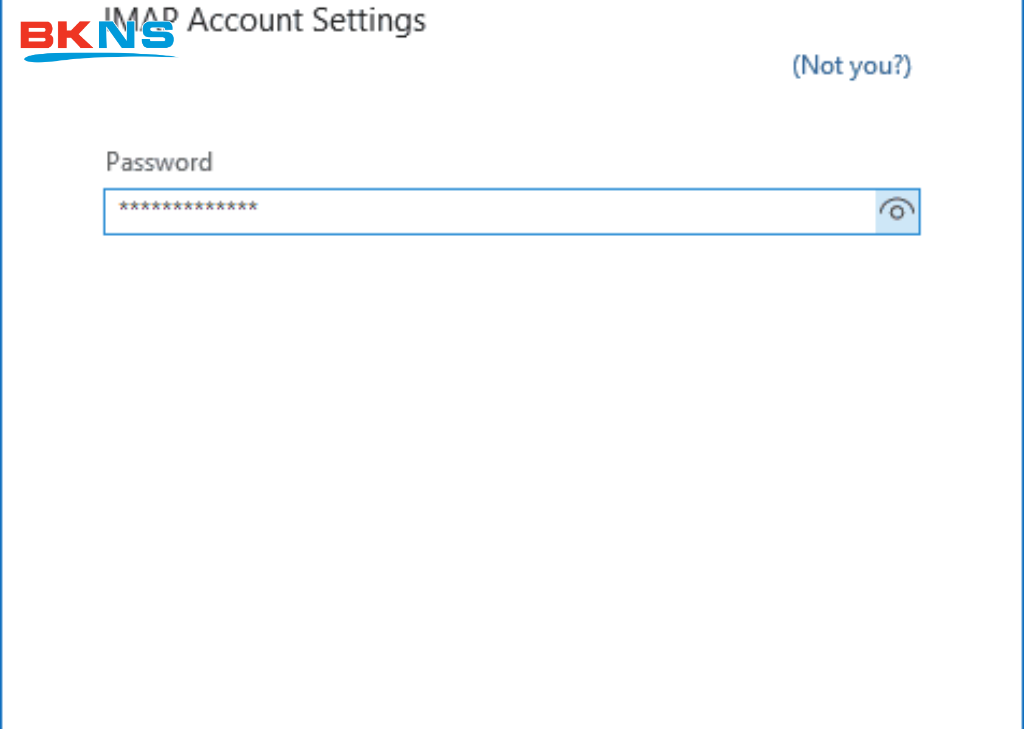The height and width of the screenshot is (729, 1024).
Task: Place cursor before the first password asterisk
Action: (117, 209)
